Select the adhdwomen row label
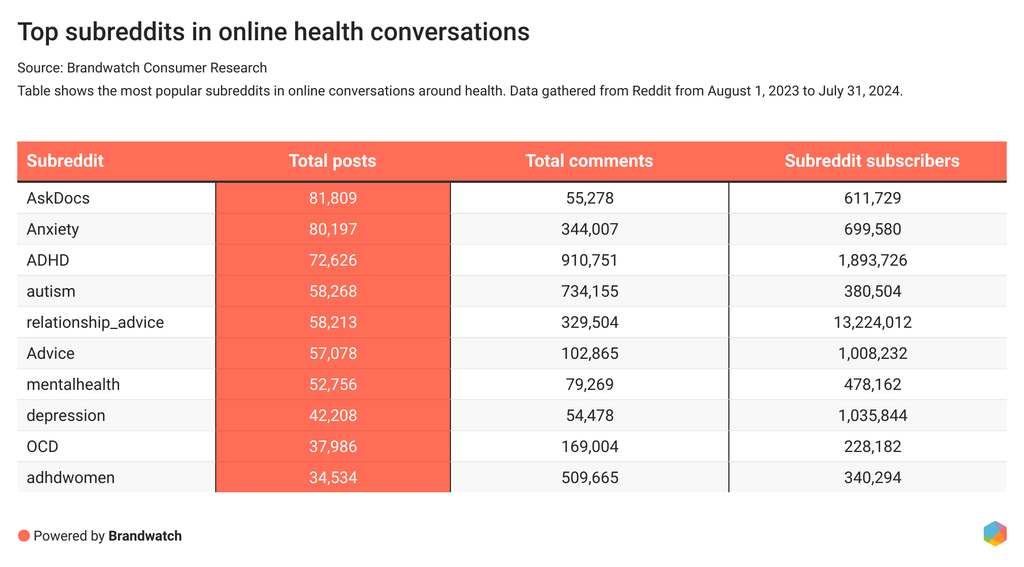Image resolution: width=1024 pixels, height=567 pixels. [x=70, y=477]
